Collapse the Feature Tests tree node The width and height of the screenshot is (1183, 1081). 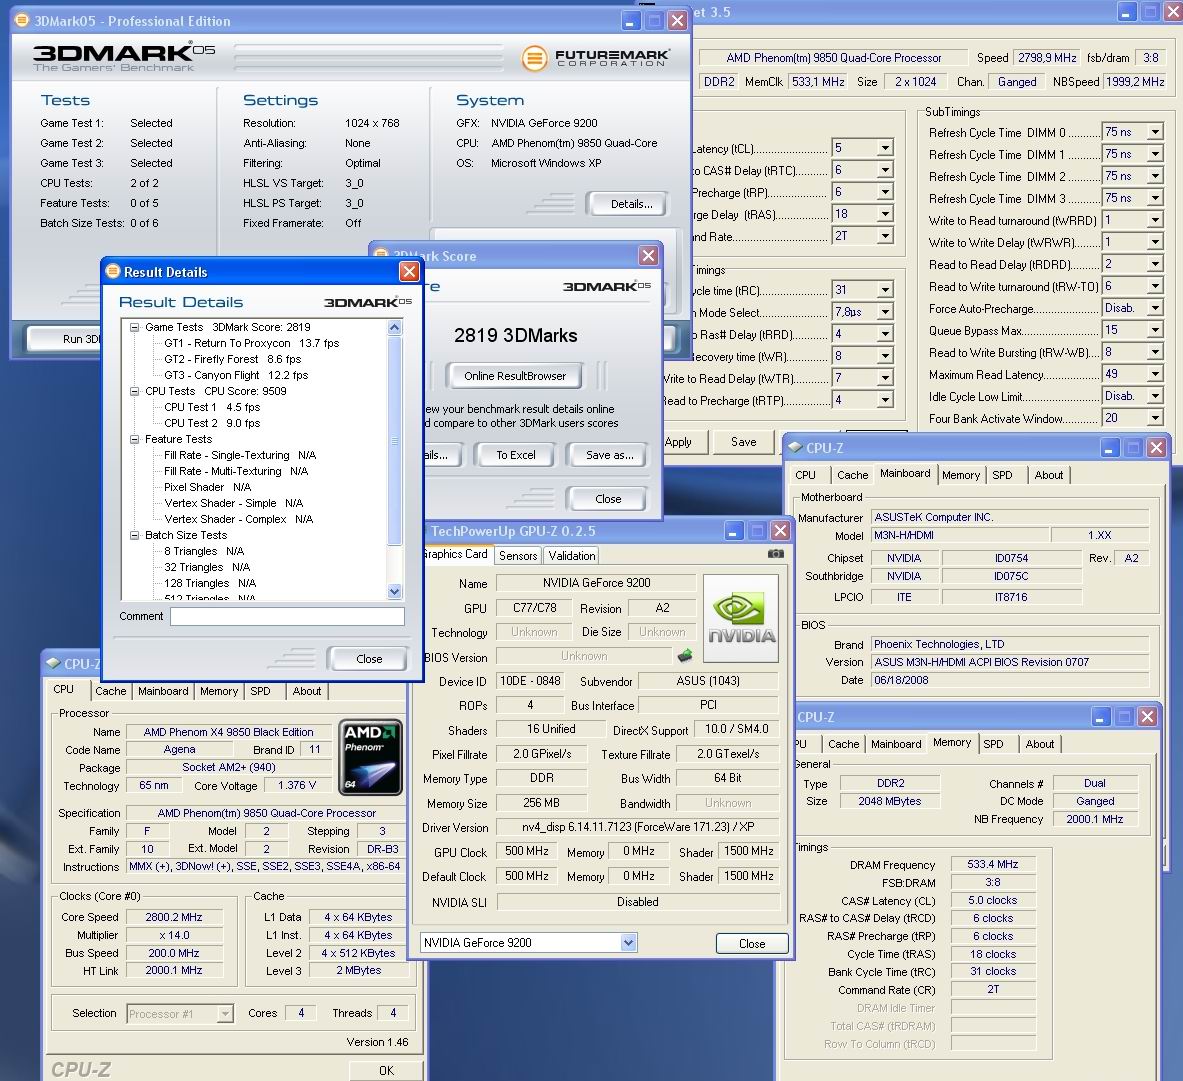tap(134, 439)
